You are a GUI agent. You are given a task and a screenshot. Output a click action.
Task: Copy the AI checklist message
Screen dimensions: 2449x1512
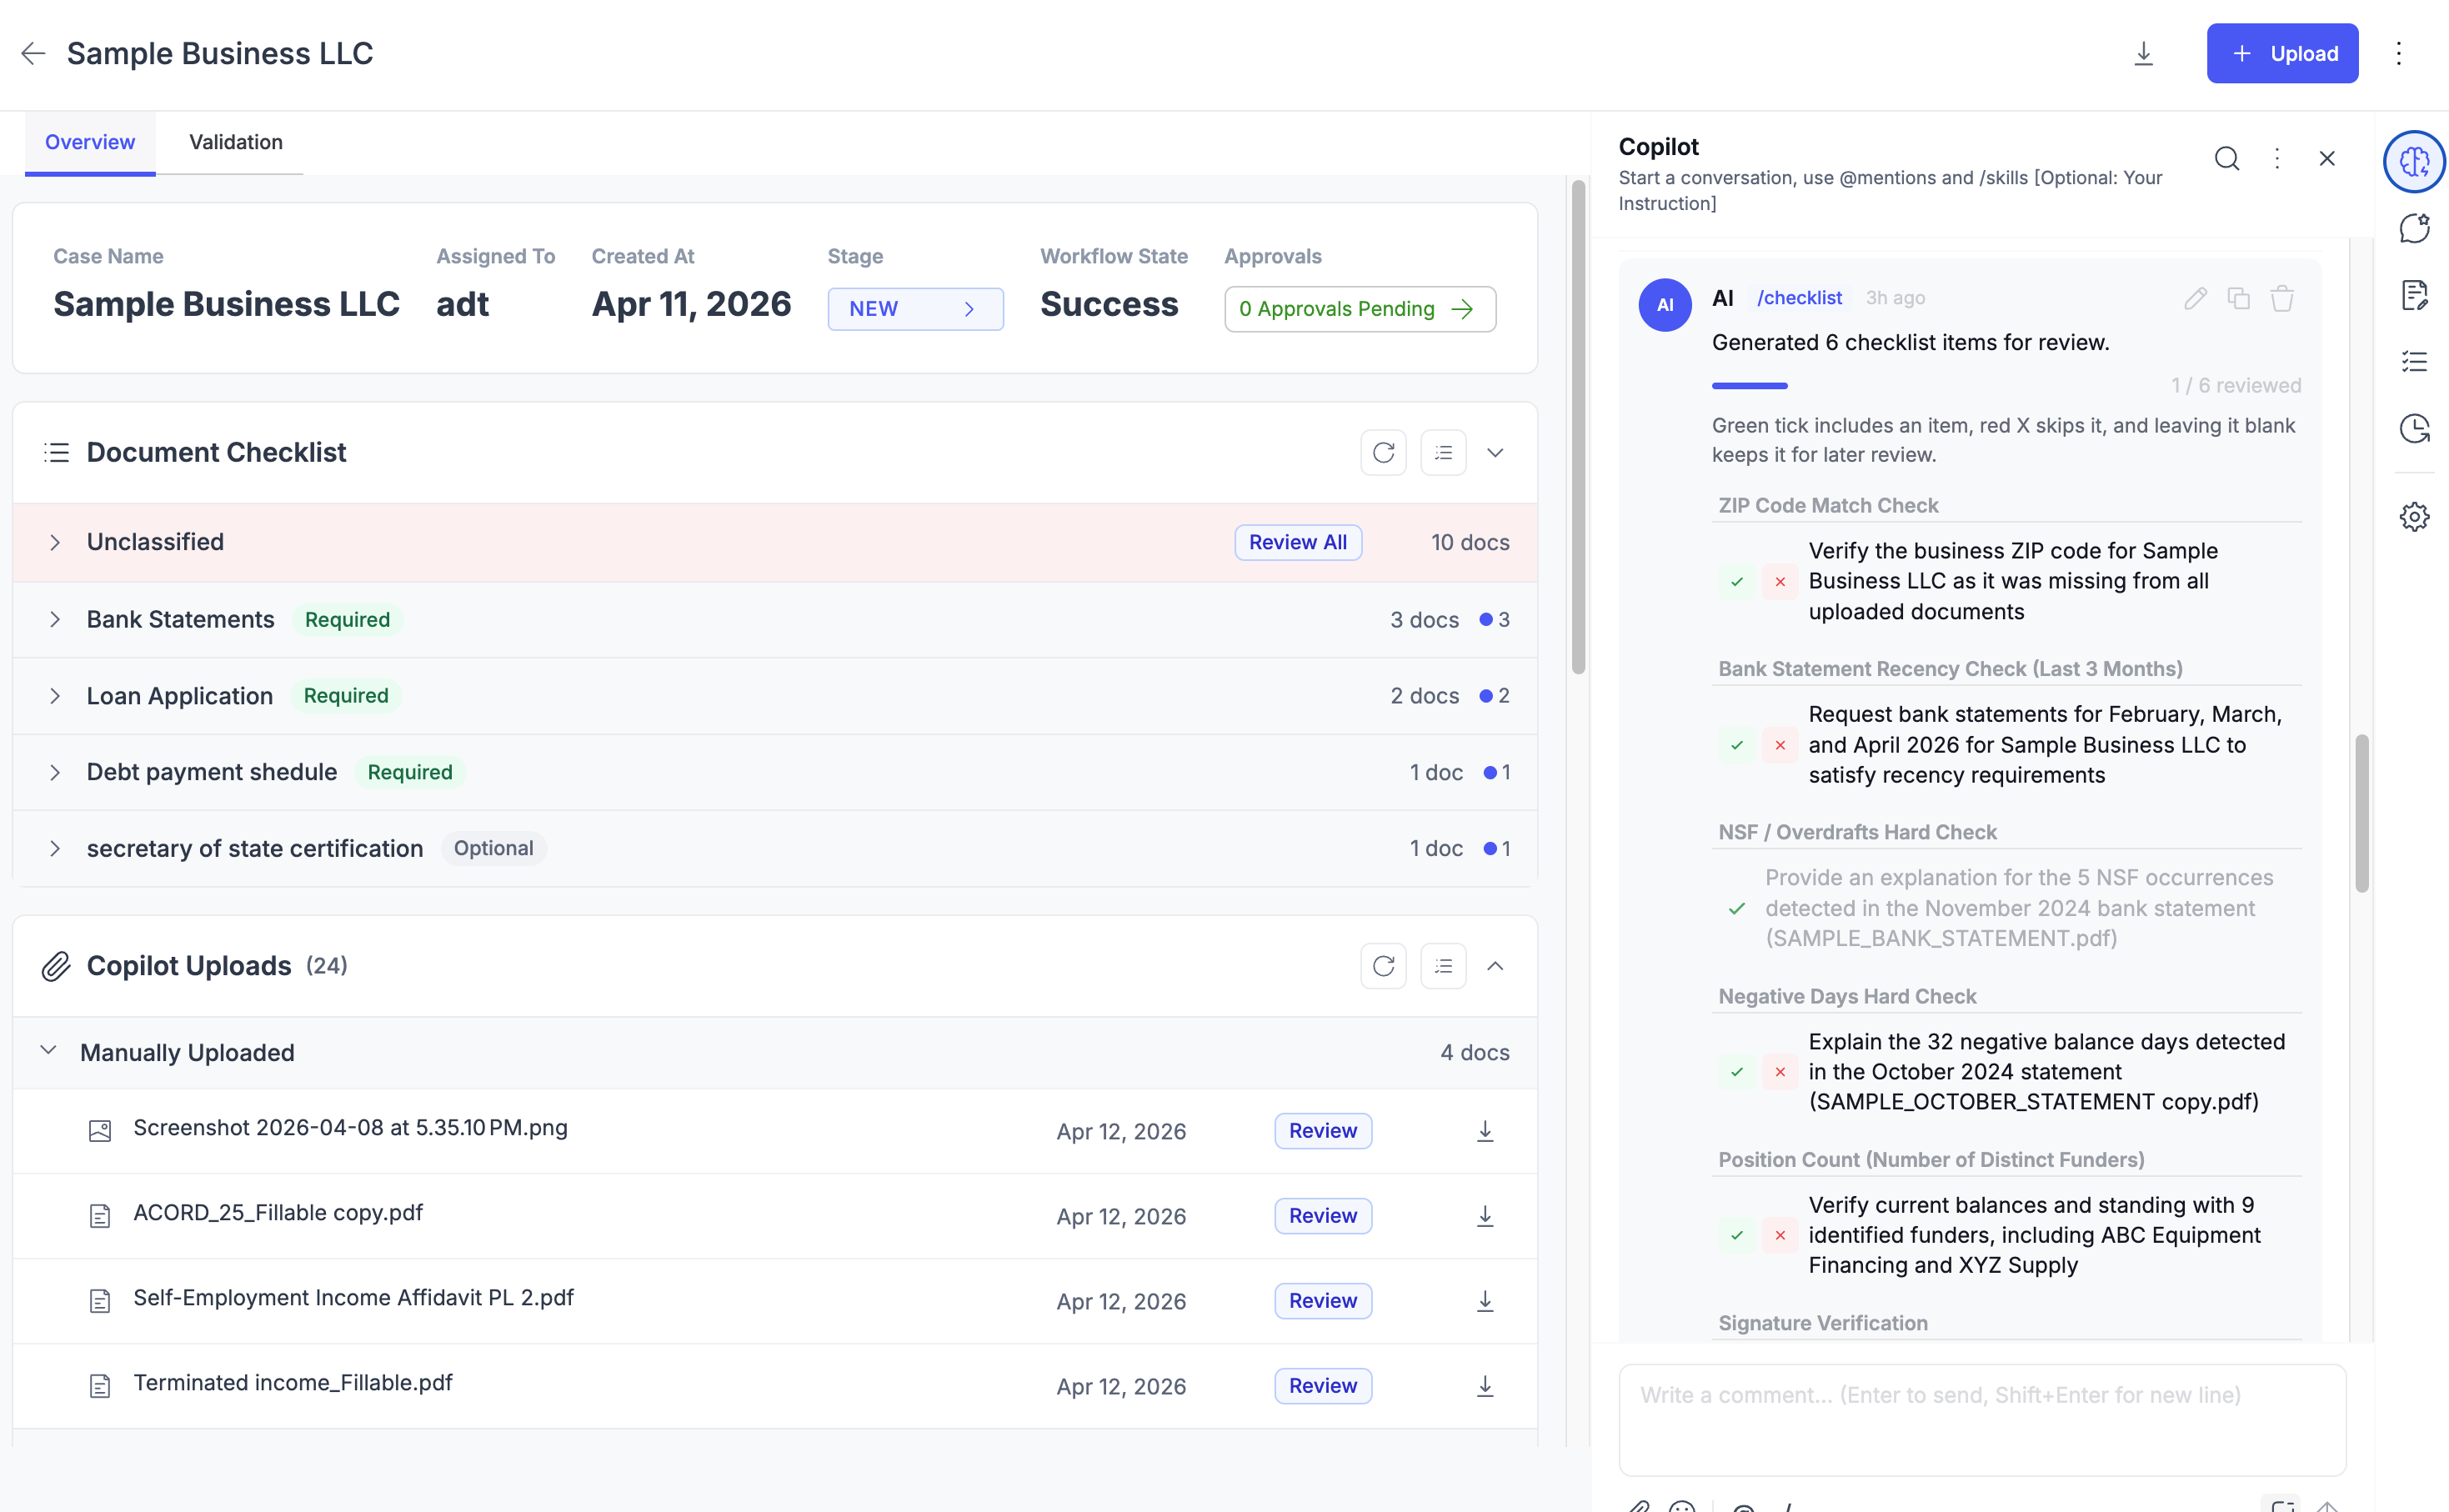tap(2238, 298)
